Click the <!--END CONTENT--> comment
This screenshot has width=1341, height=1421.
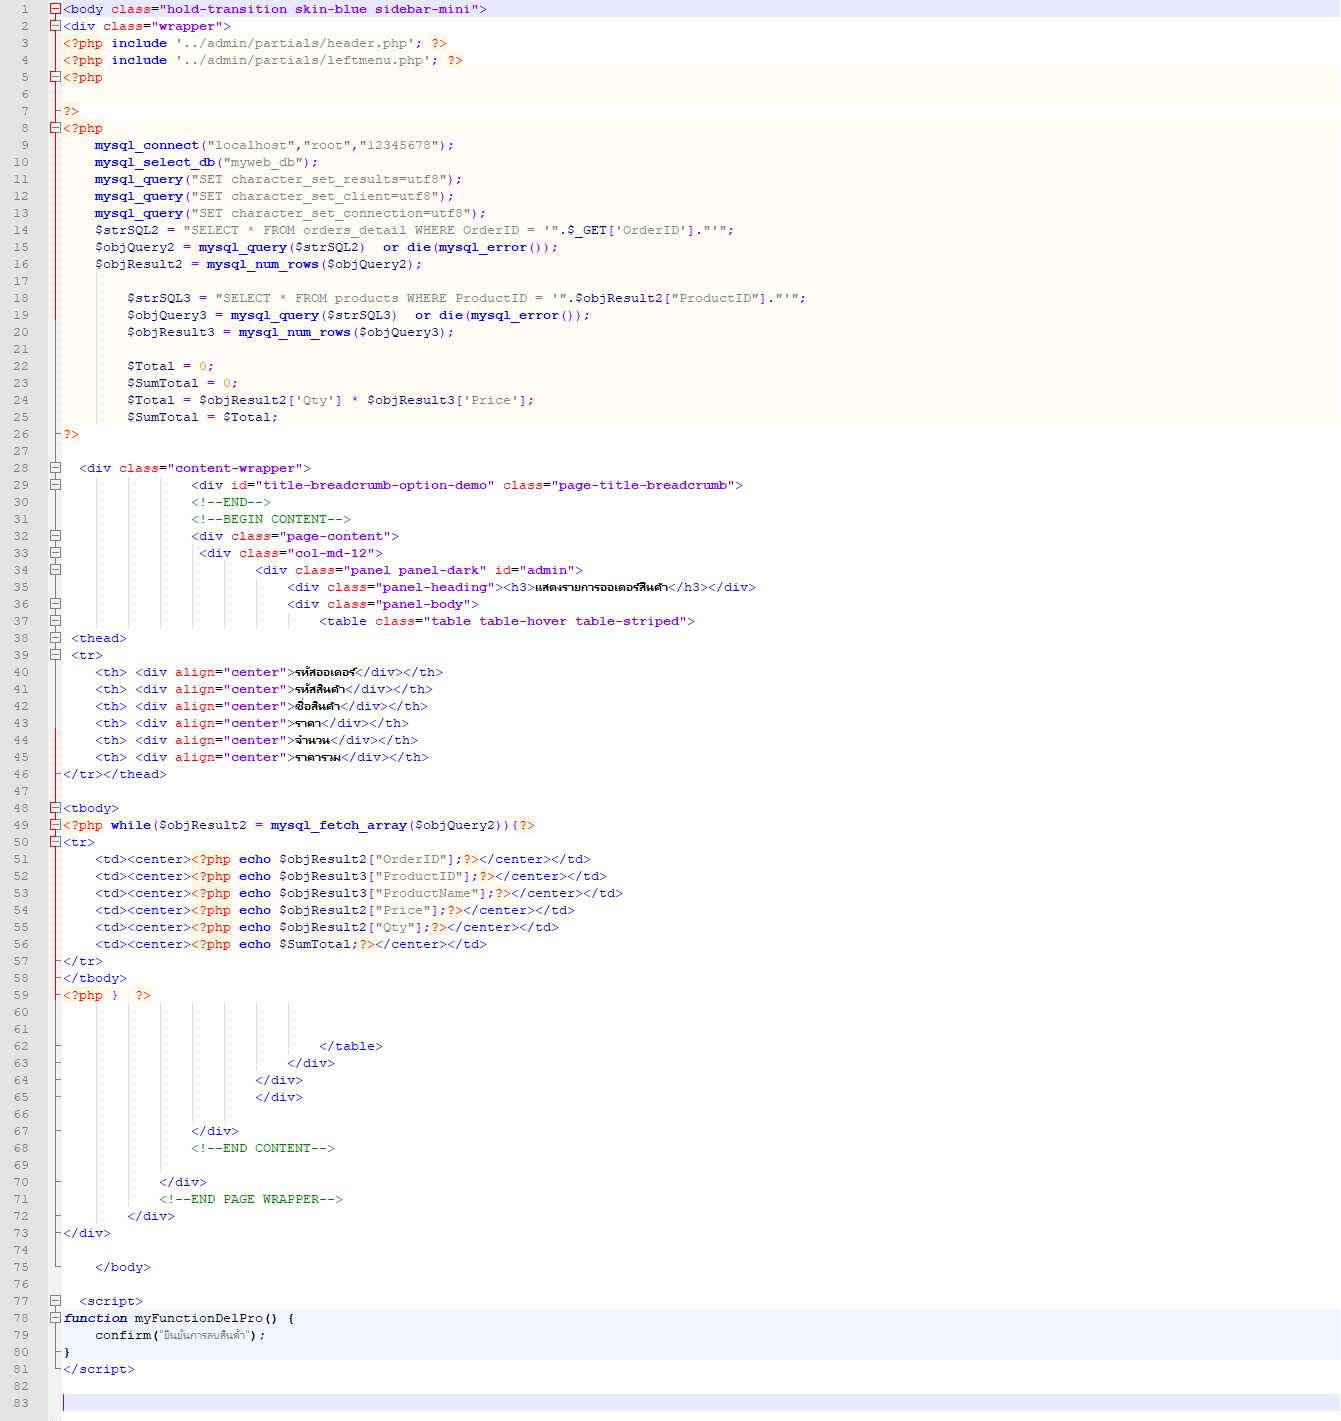click(263, 1148)
